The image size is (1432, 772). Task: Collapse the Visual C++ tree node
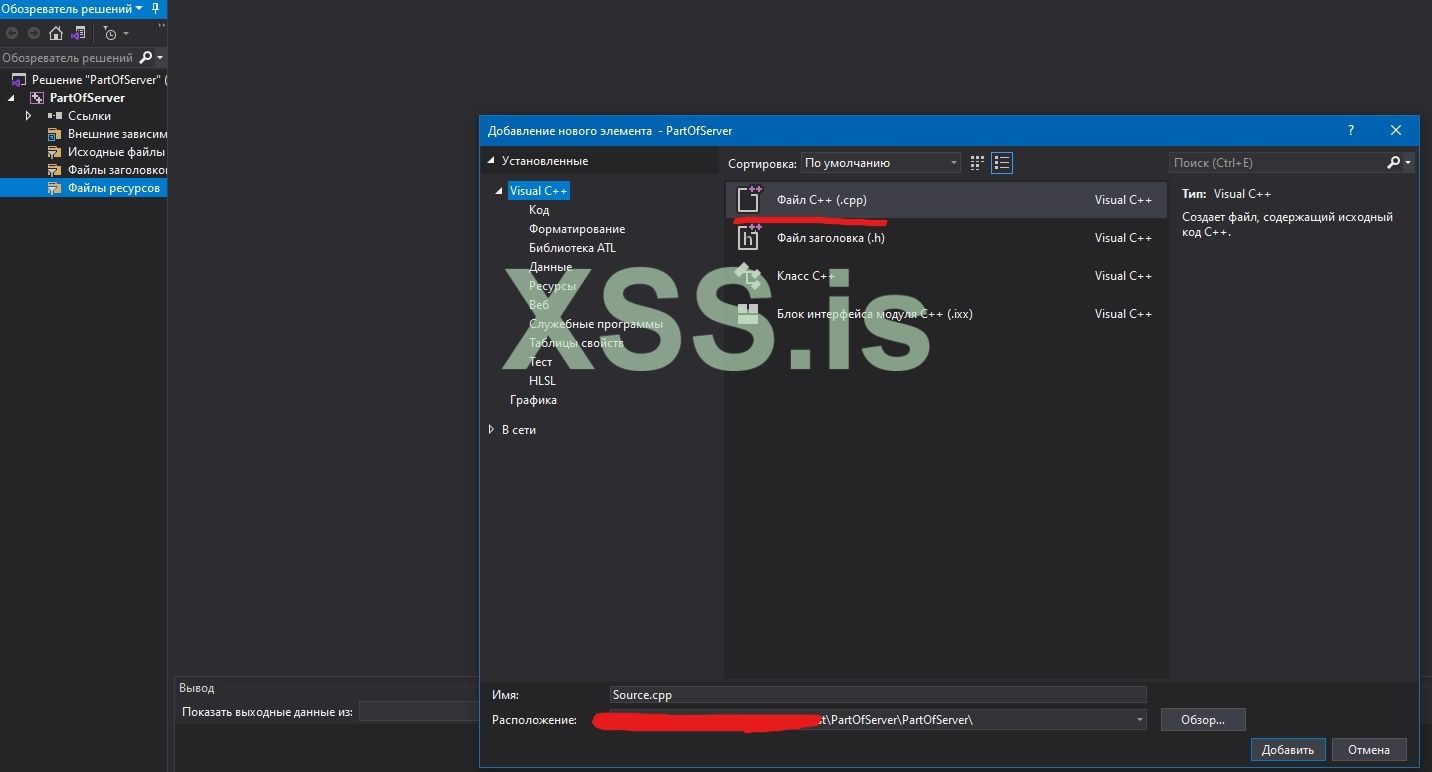[x=499, y=191]
